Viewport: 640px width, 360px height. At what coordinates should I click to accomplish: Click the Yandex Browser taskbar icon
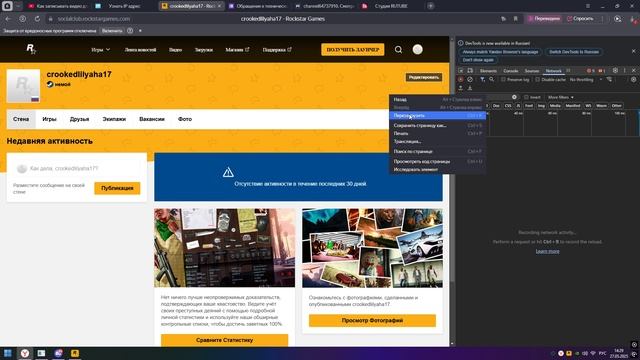[25, 353]
